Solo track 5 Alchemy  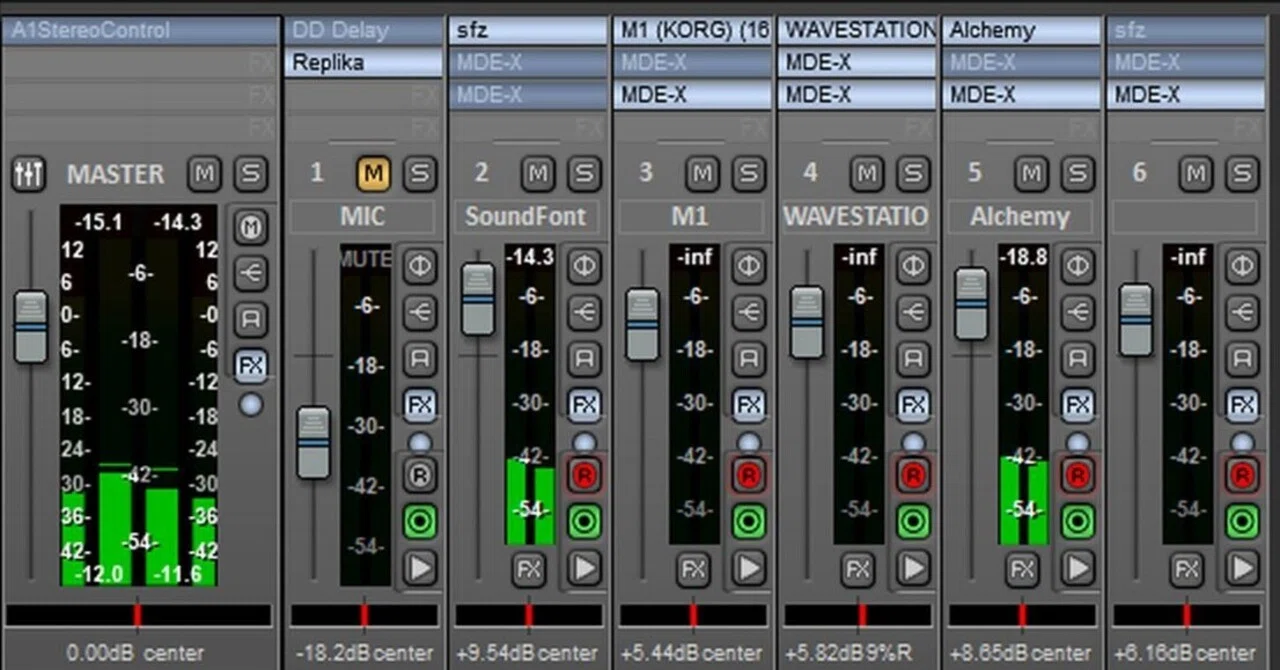(x=1077, y=174)
